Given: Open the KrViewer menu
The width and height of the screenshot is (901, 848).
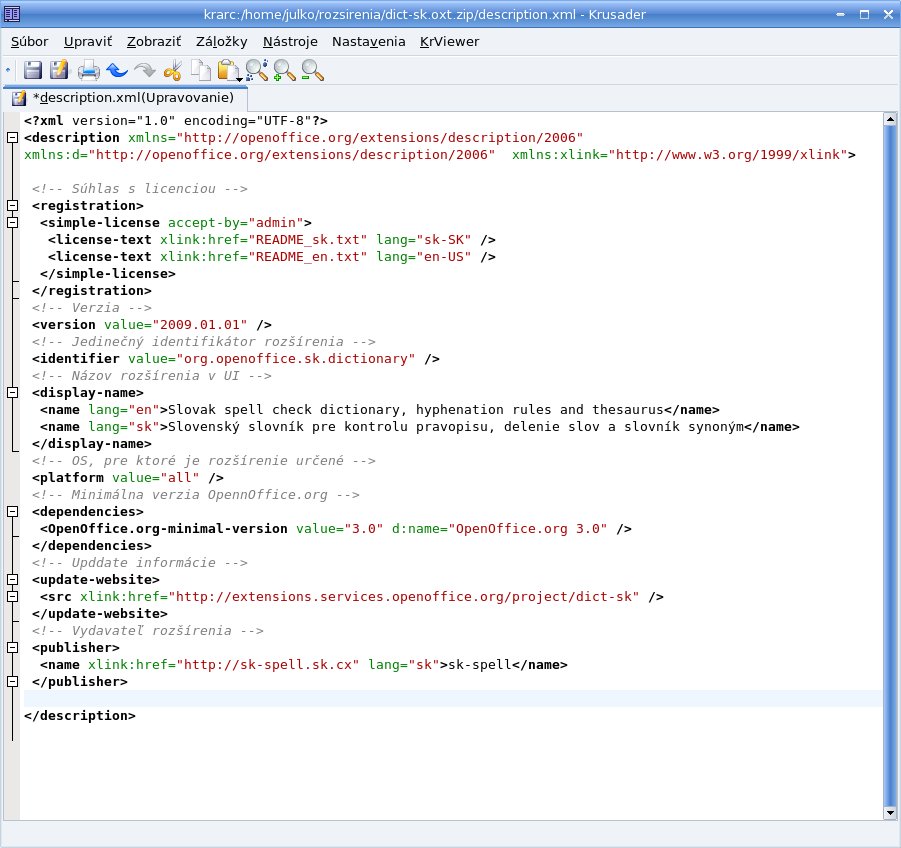Looking at the screenshot, I should click(x=449, y=42).
